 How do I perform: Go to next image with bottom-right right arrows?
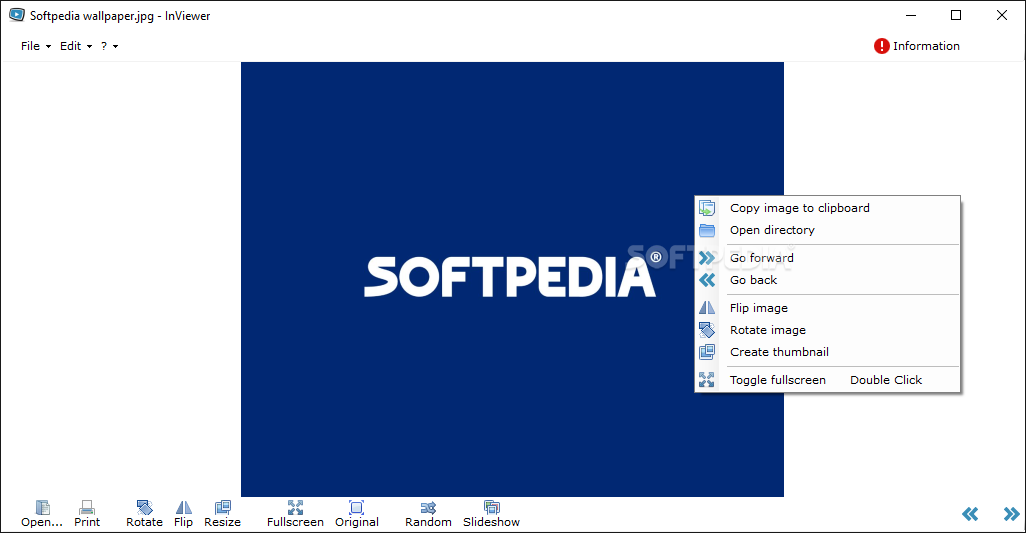pyautogui.click(x=1011, y=514)
